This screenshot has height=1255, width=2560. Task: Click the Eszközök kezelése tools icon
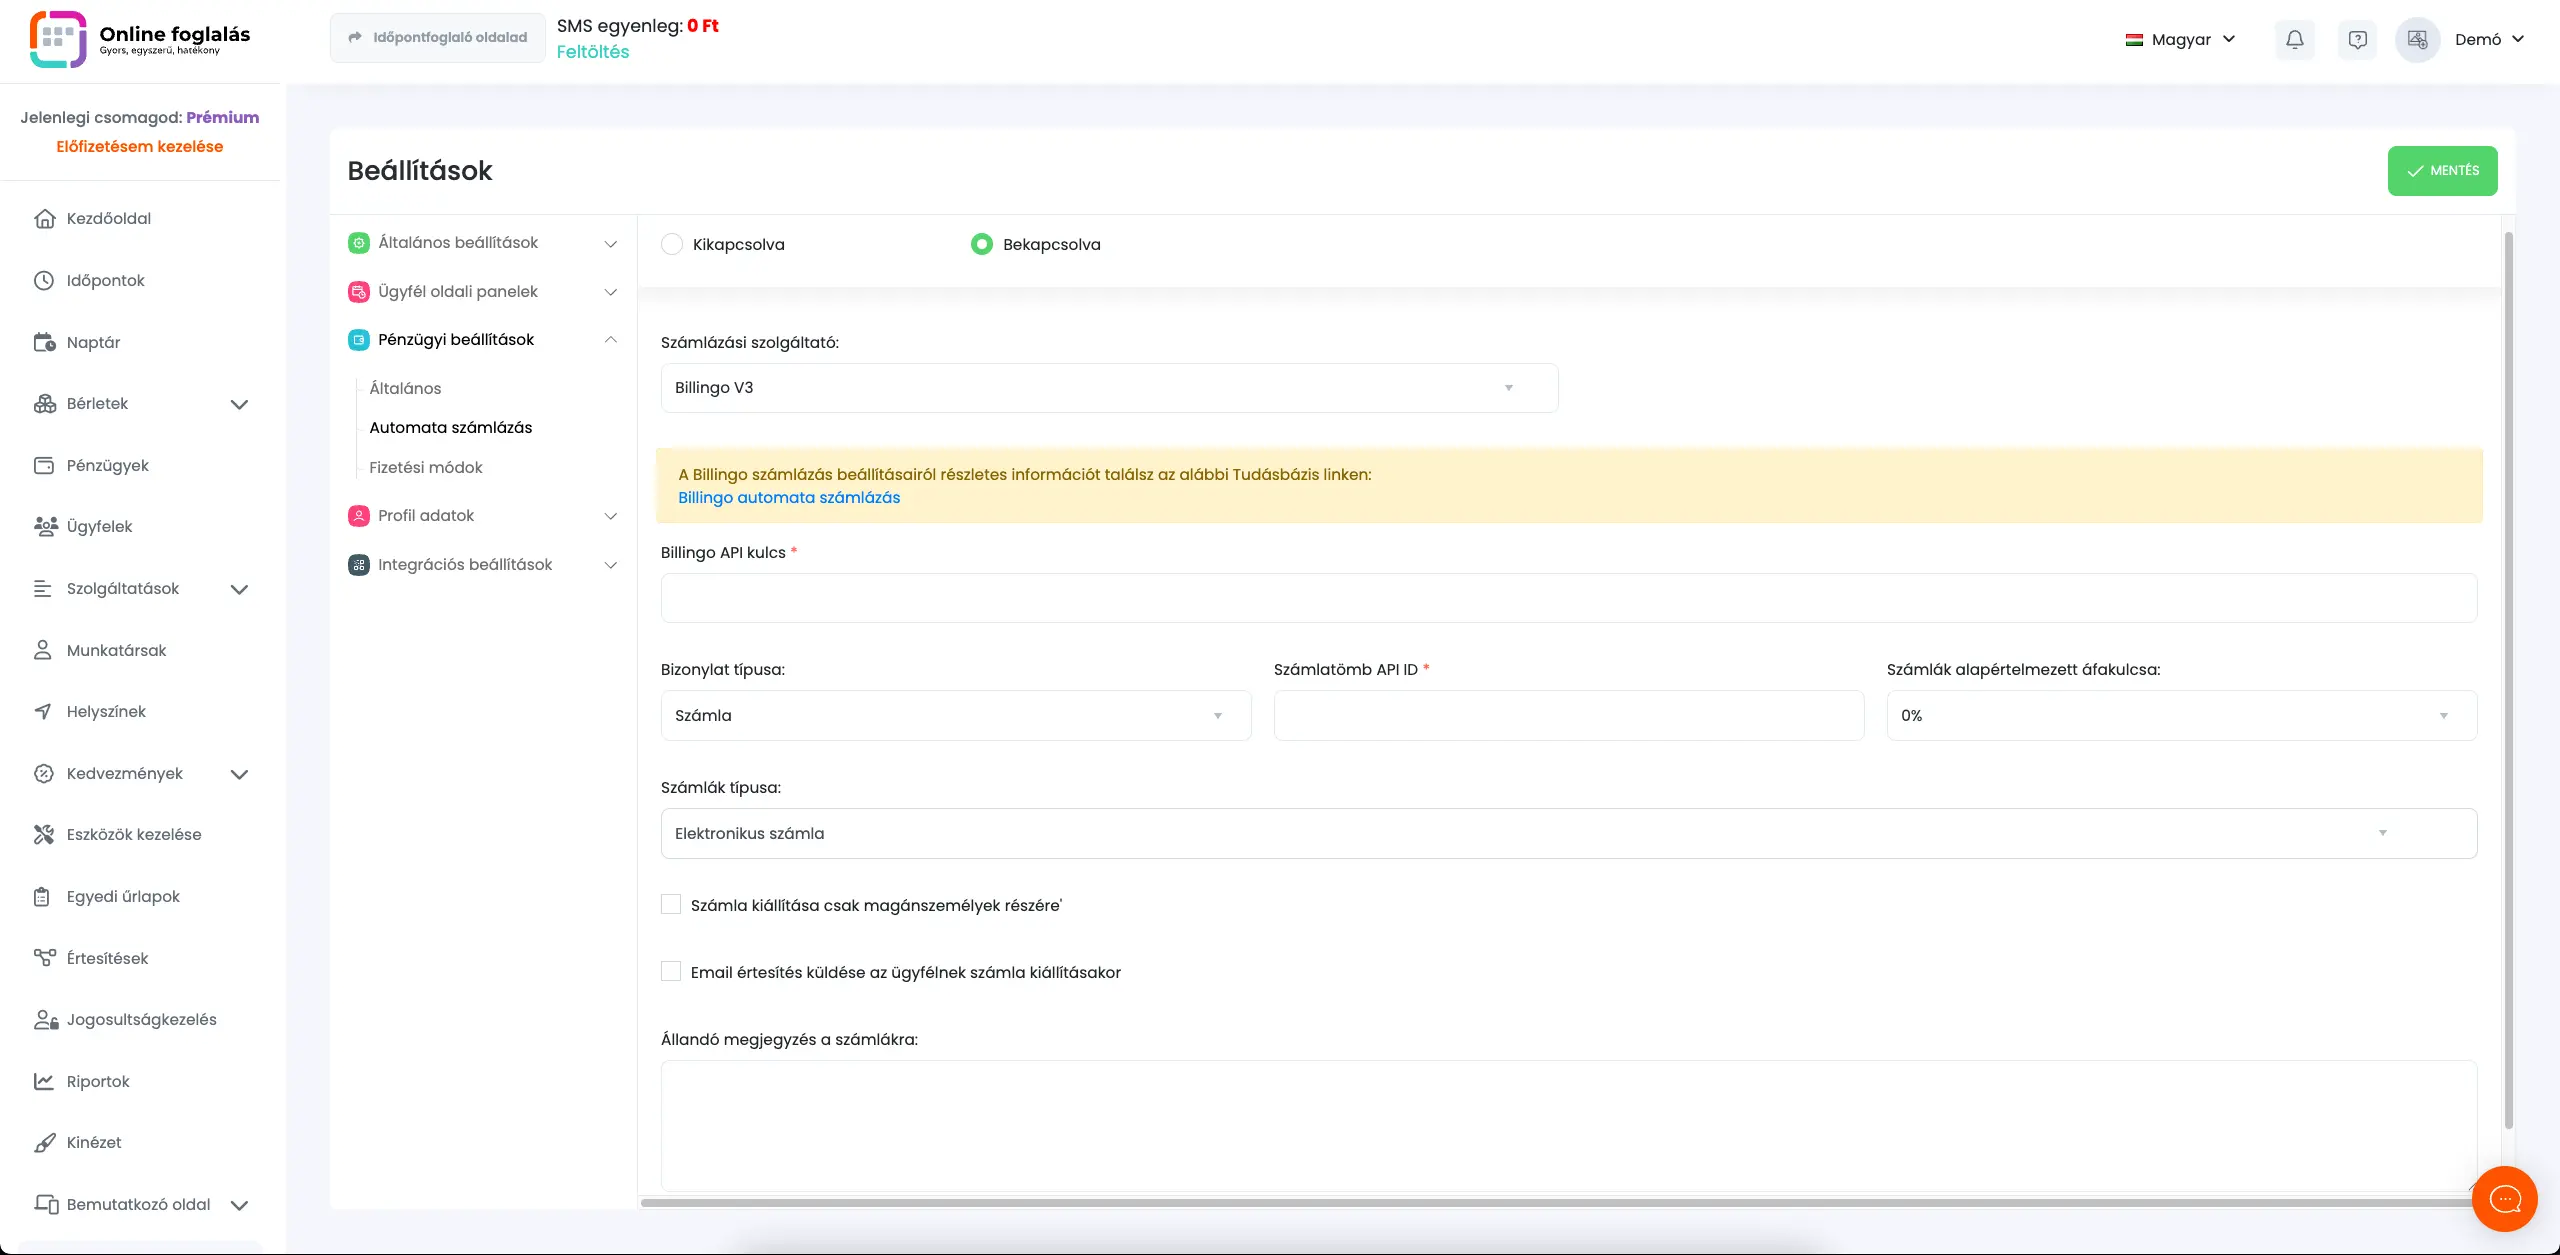[x=44, y=834]
